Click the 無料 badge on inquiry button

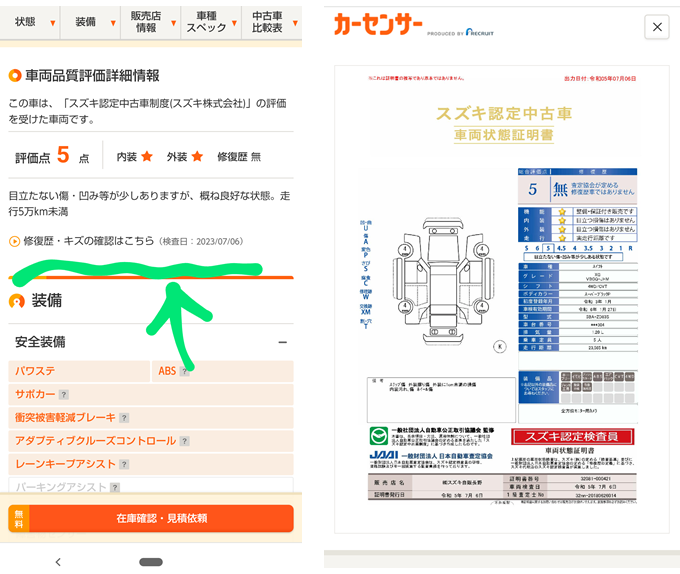(19, 519)
